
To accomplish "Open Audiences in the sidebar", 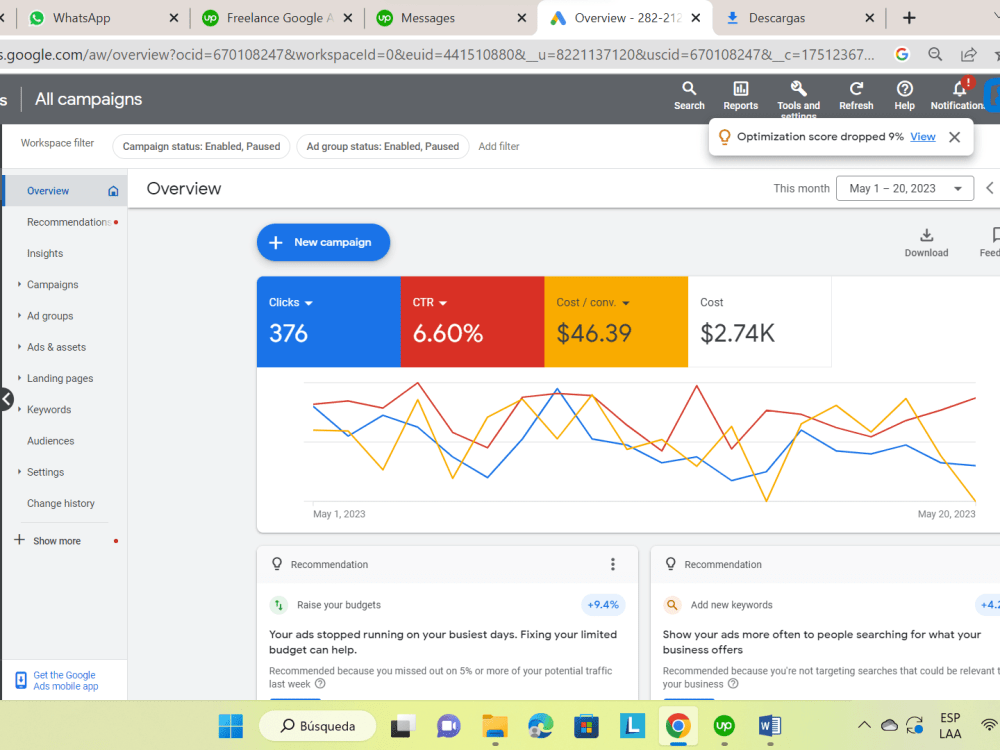I will tap(50, 441).
